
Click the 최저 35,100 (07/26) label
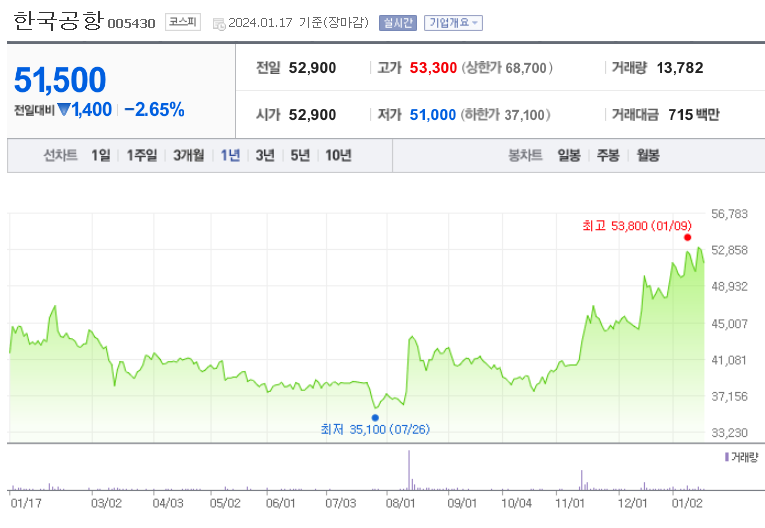point(375,429)
